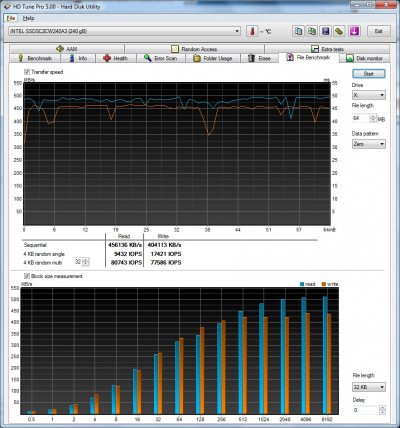Expand the 32 KB file length dropdown
The height and width of the screenshot is (428, 400).
pyautogui.click(x=369, y=387)
